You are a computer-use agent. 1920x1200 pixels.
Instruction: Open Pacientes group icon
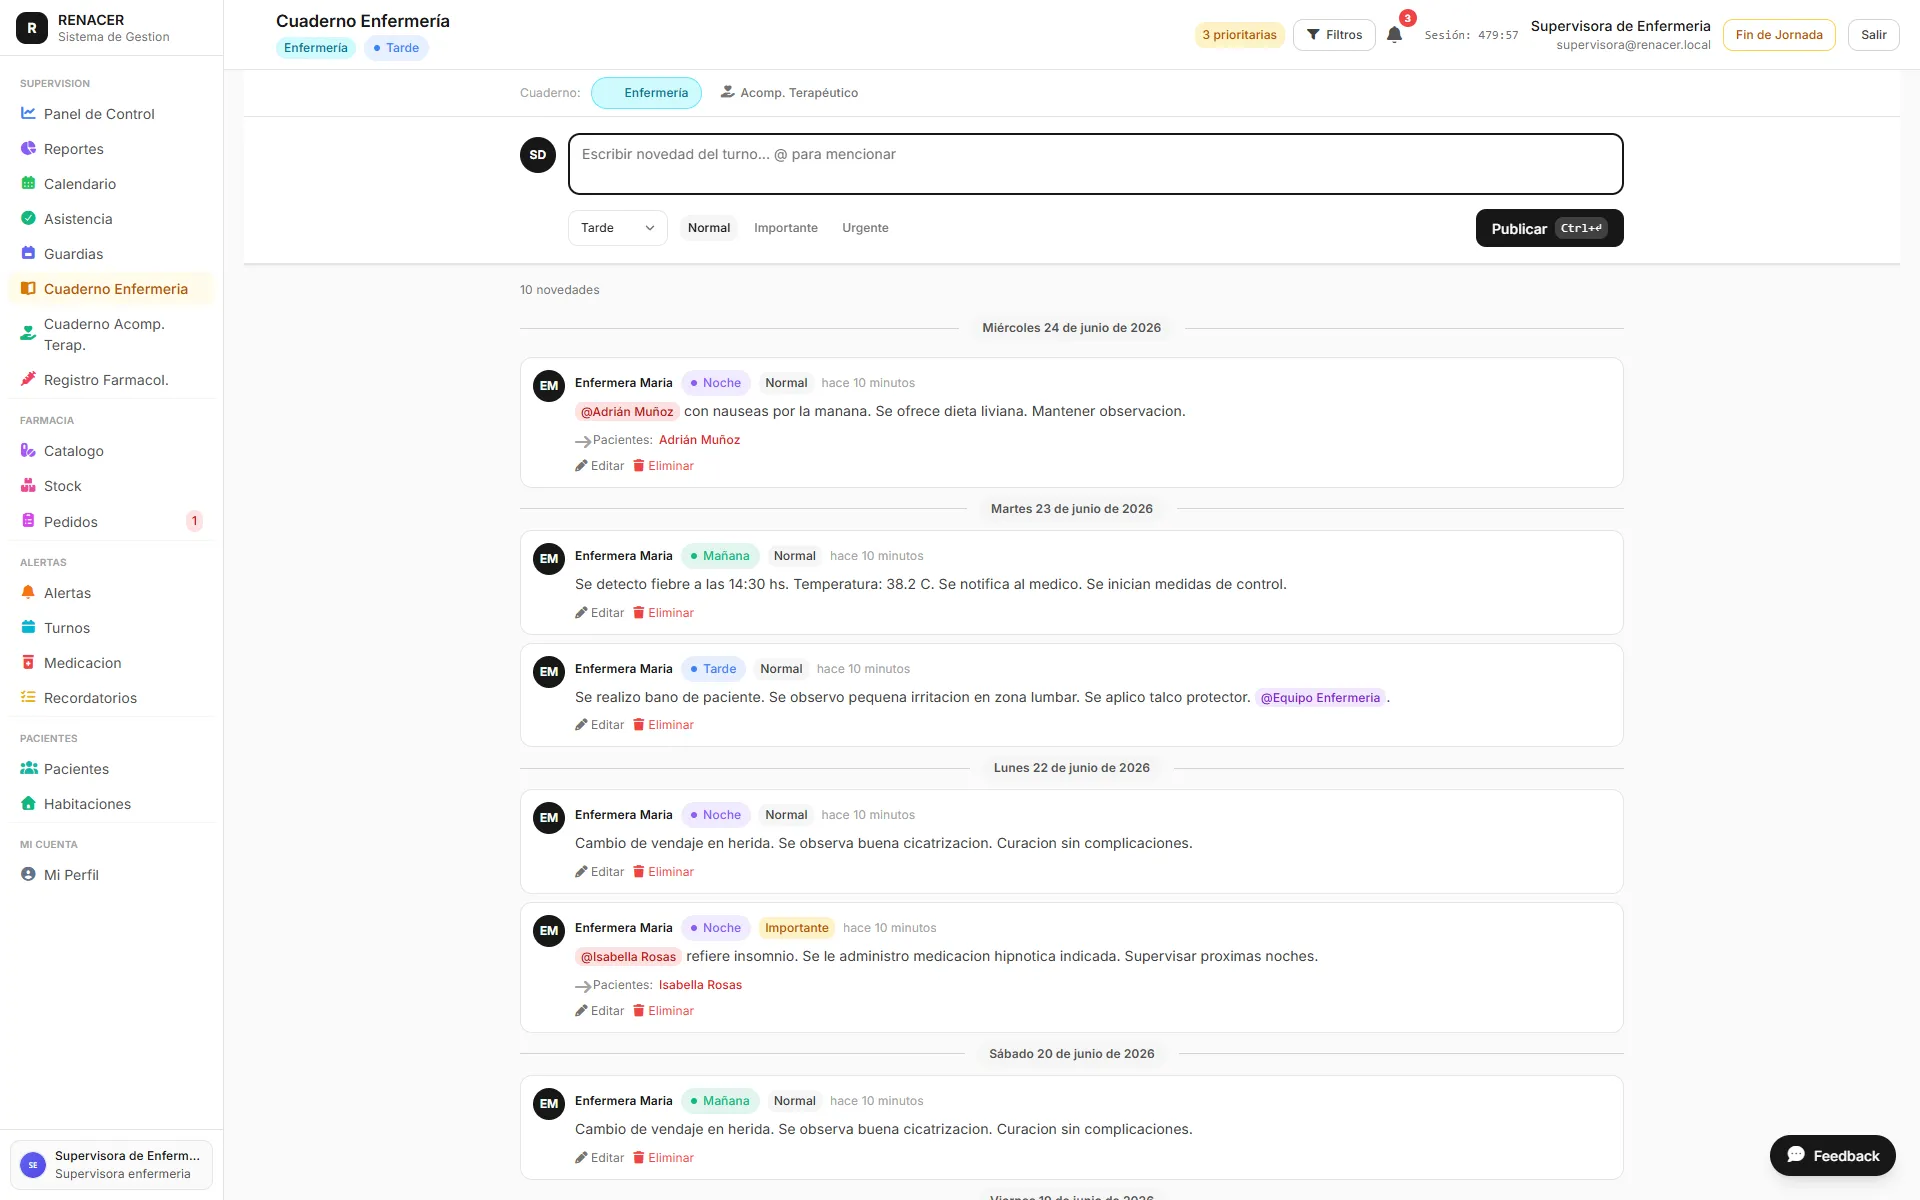click(x=28, y=768)
